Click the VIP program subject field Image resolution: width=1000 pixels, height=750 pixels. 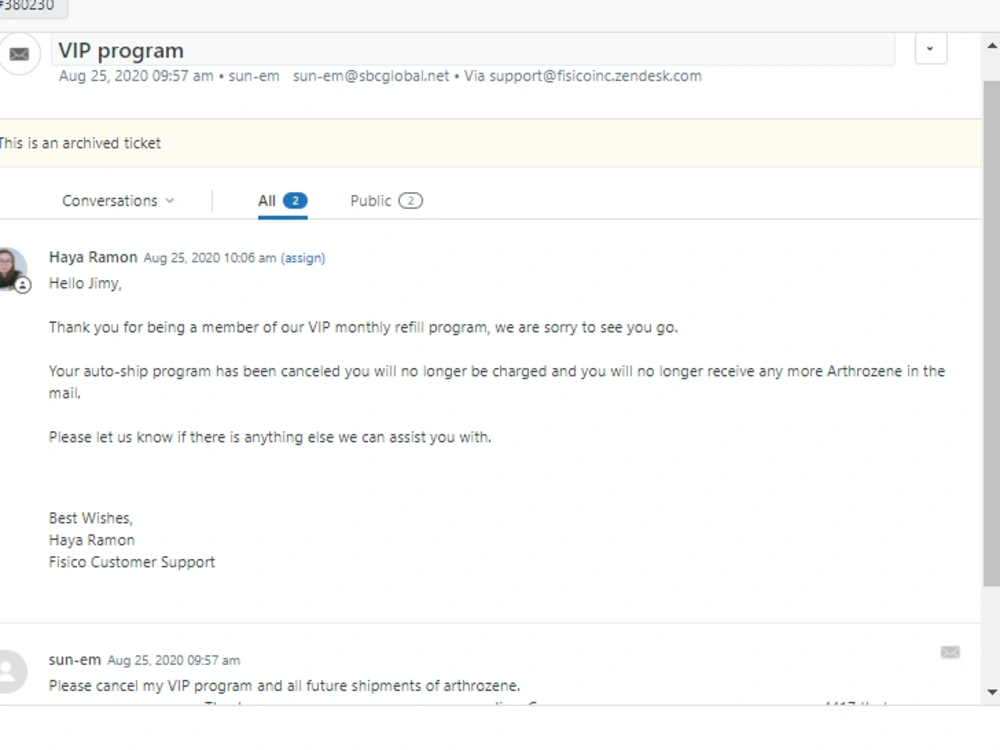473,50
